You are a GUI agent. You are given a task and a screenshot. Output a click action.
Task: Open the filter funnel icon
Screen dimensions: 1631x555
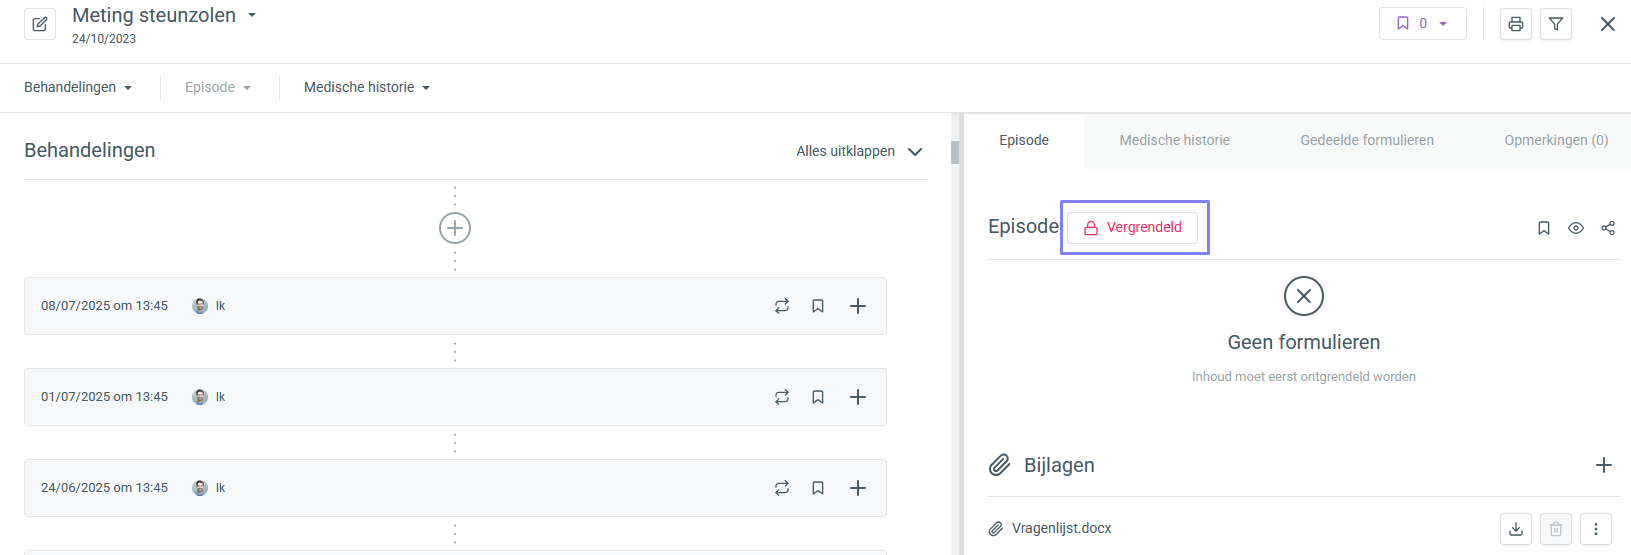coord(1556,24)
